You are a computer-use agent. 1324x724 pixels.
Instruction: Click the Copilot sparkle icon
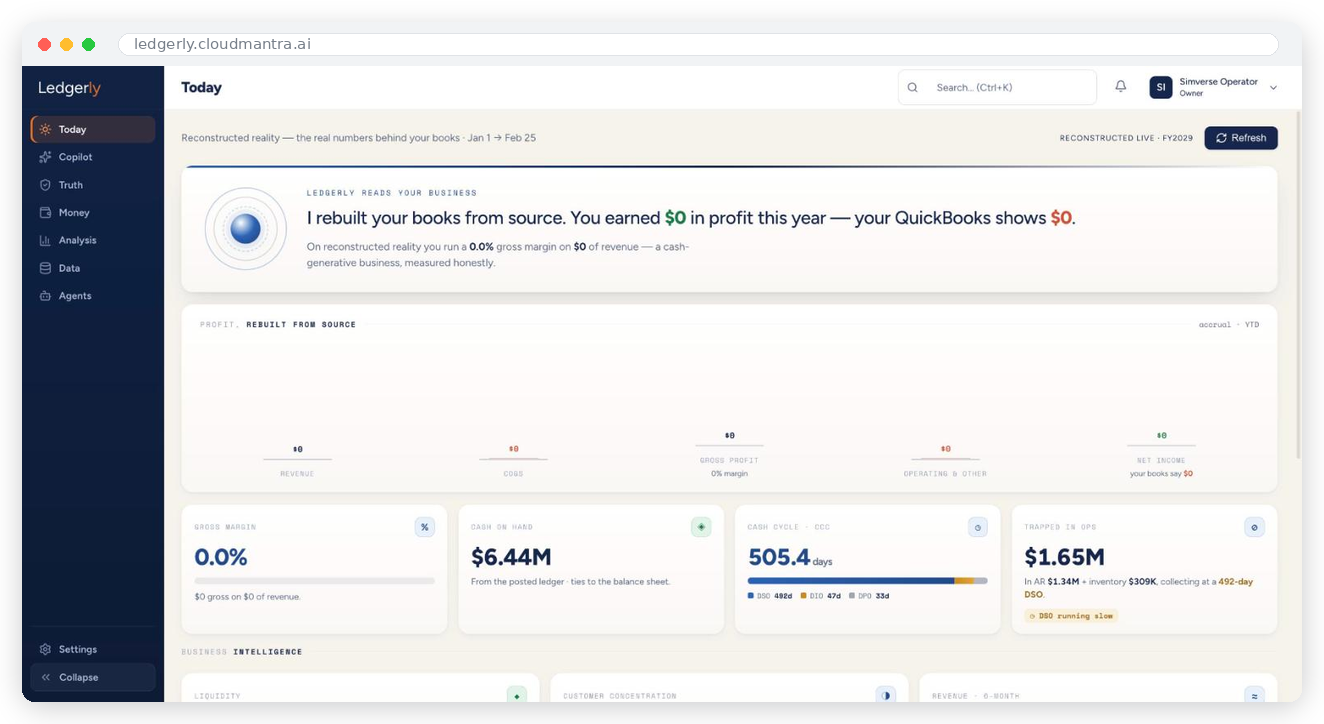click(x=45, y=157)
